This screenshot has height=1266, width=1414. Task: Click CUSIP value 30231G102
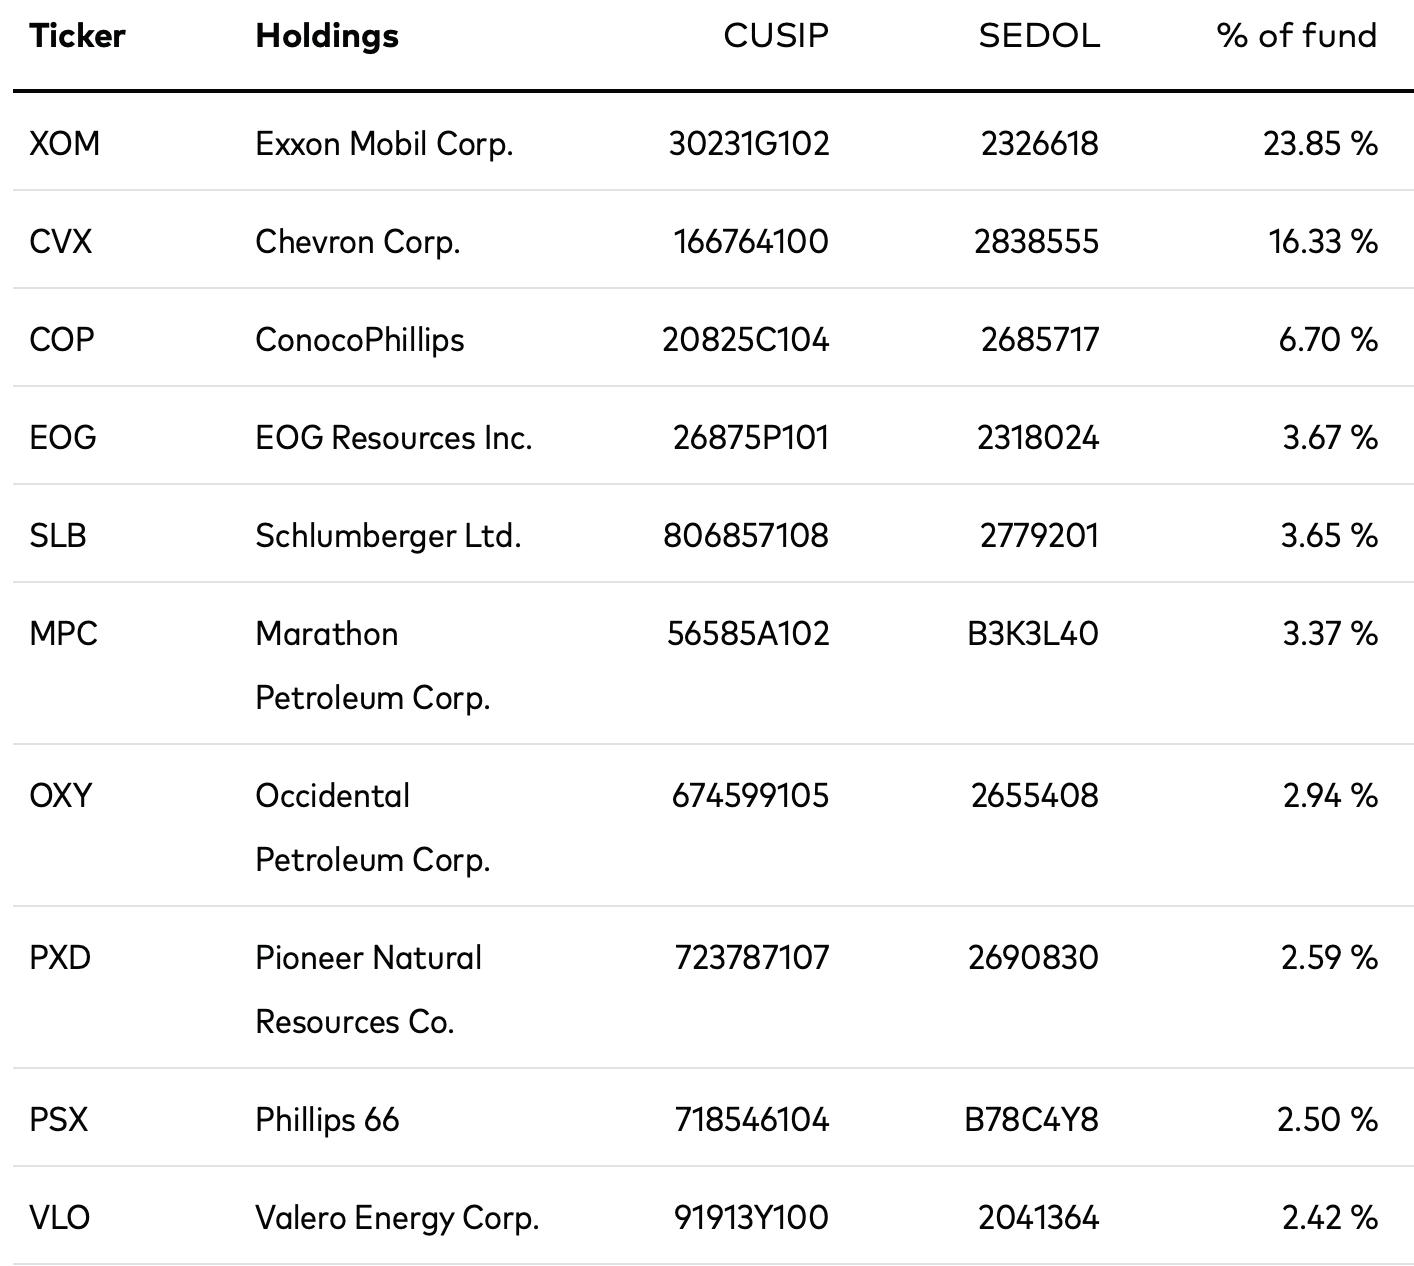[x=749, y=144]
